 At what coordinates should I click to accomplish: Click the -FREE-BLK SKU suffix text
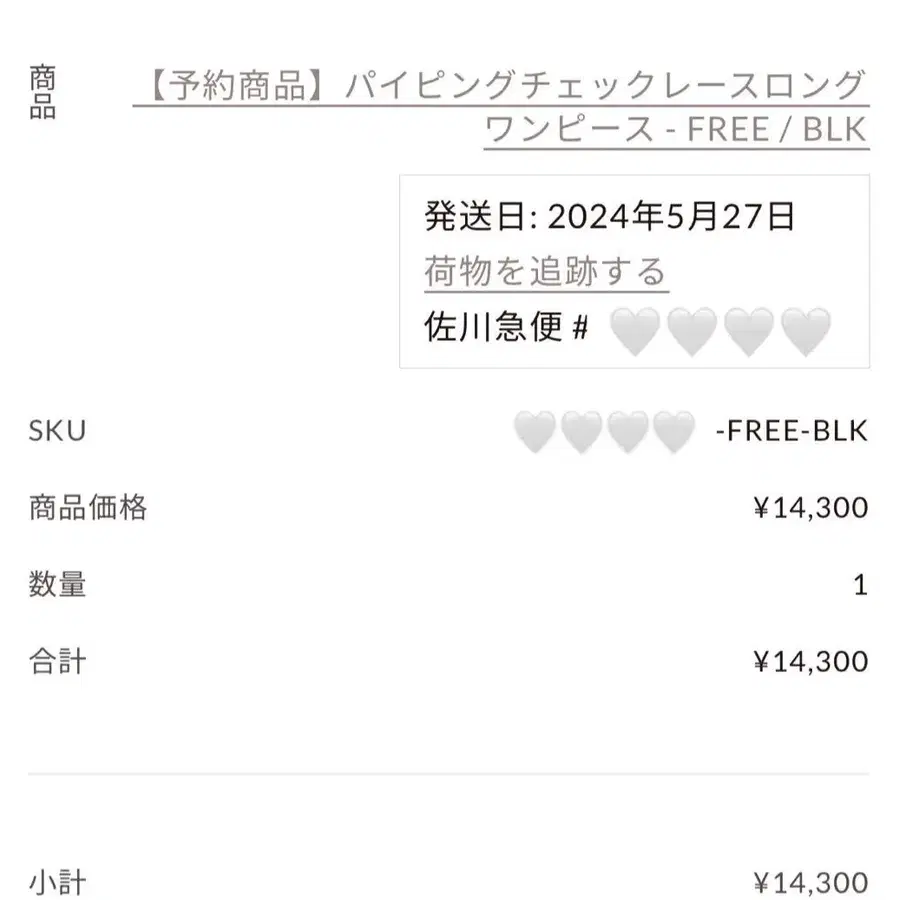pos(792,431)
